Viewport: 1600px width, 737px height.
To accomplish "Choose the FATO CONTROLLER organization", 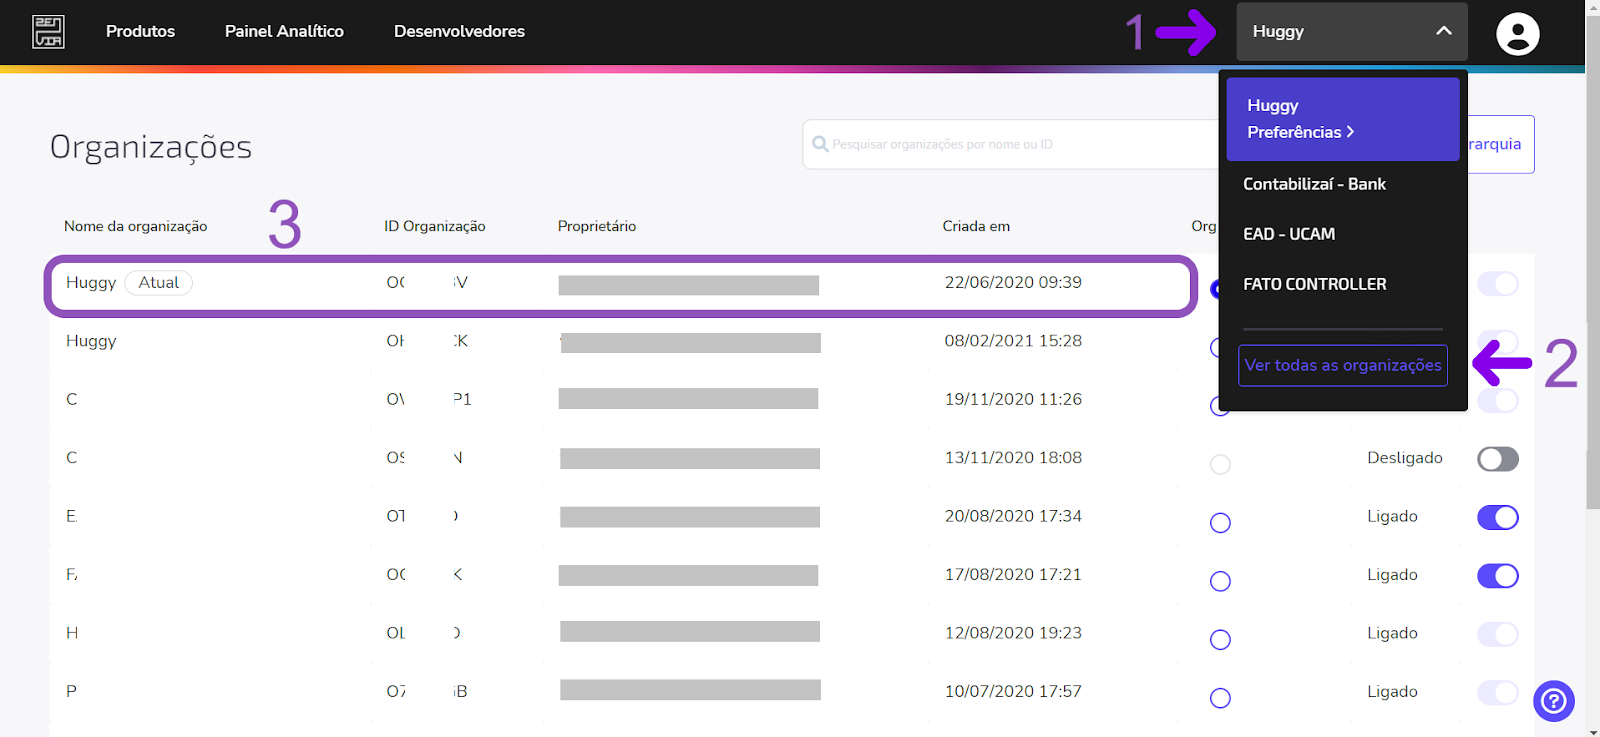I will pos(1315,284).
